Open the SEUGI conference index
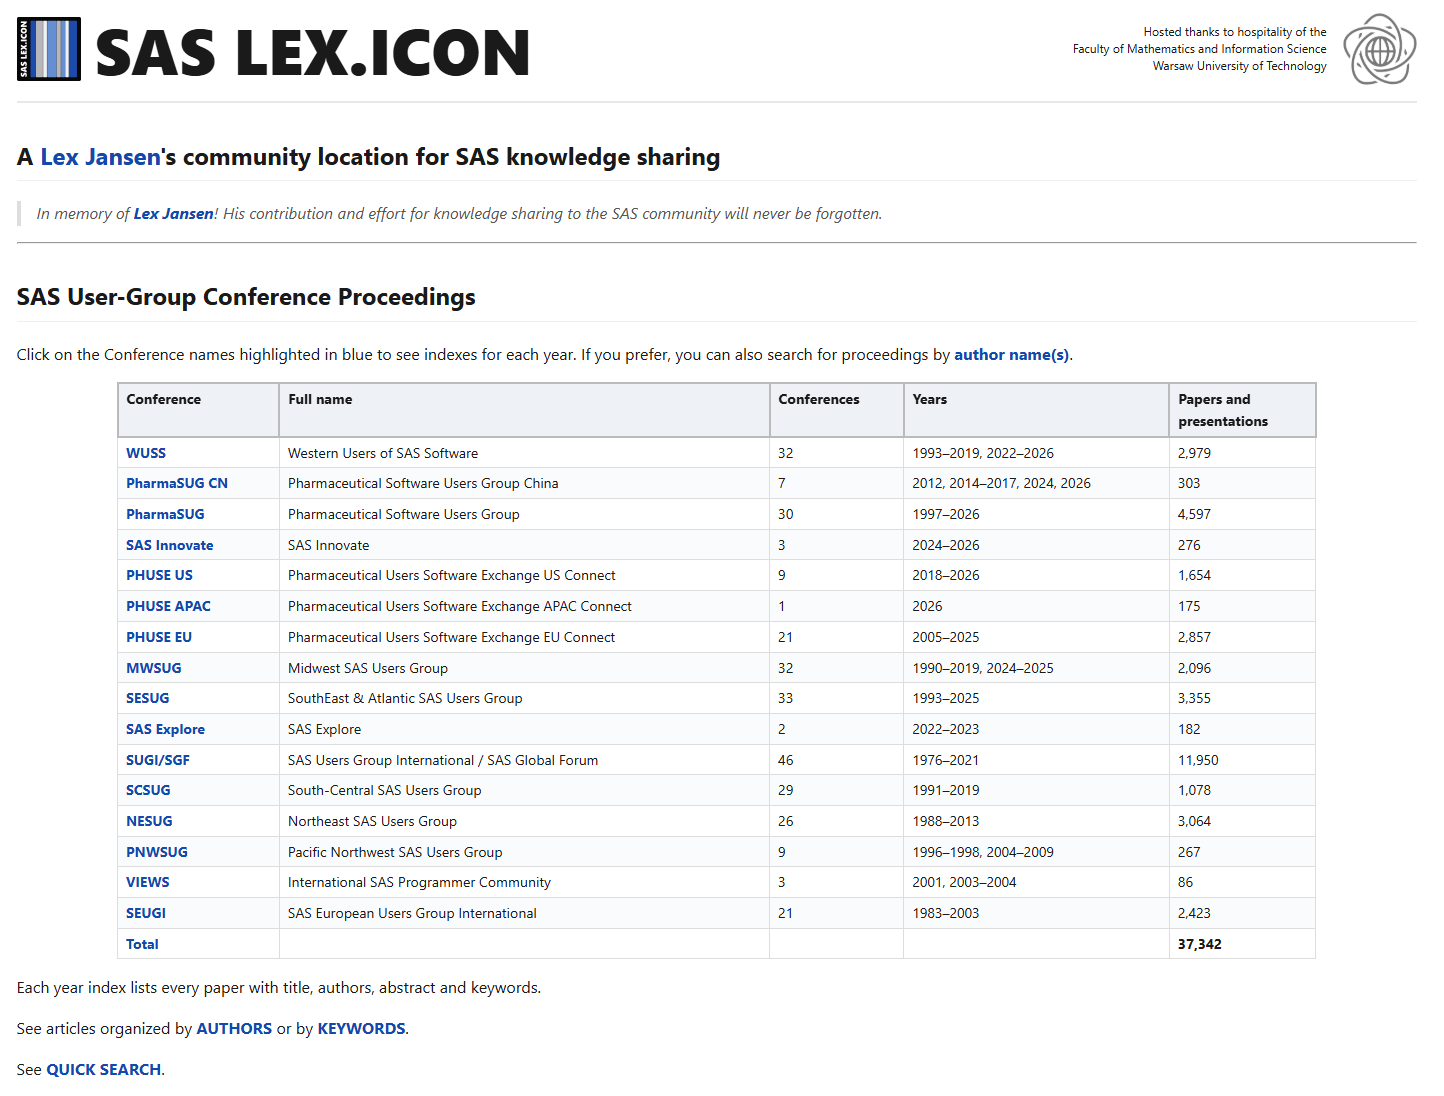This screenshot has width=1444, height=1096. [x=146, y=913]
